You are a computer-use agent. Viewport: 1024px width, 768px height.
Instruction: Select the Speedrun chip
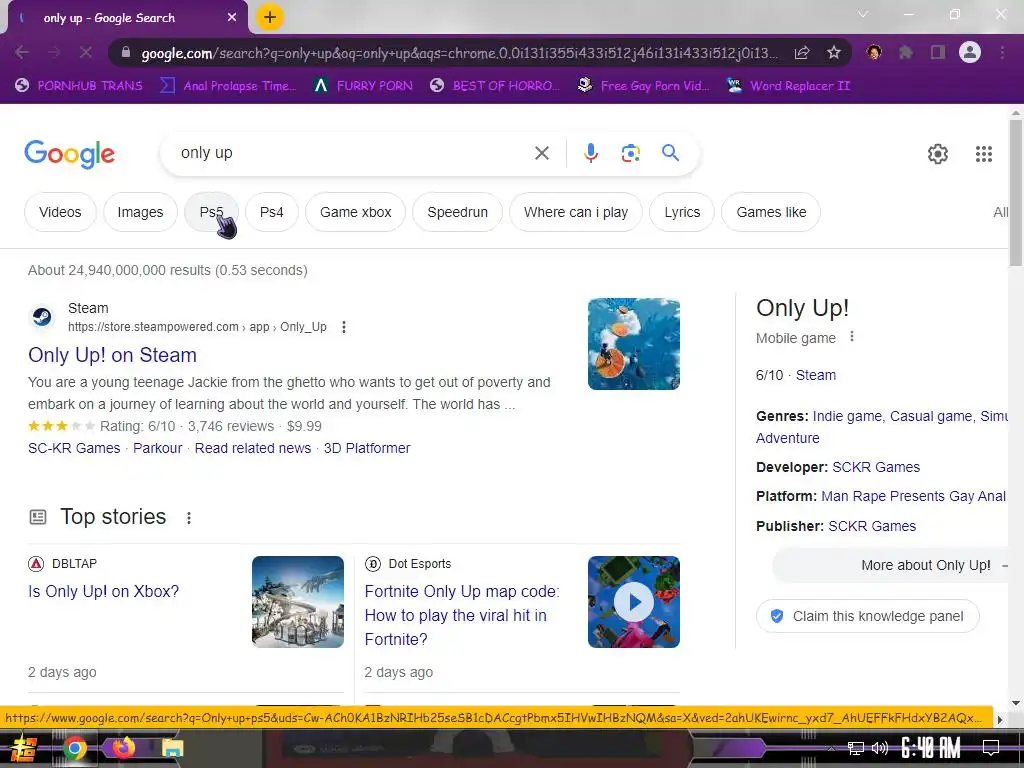(x=458, y=212)
